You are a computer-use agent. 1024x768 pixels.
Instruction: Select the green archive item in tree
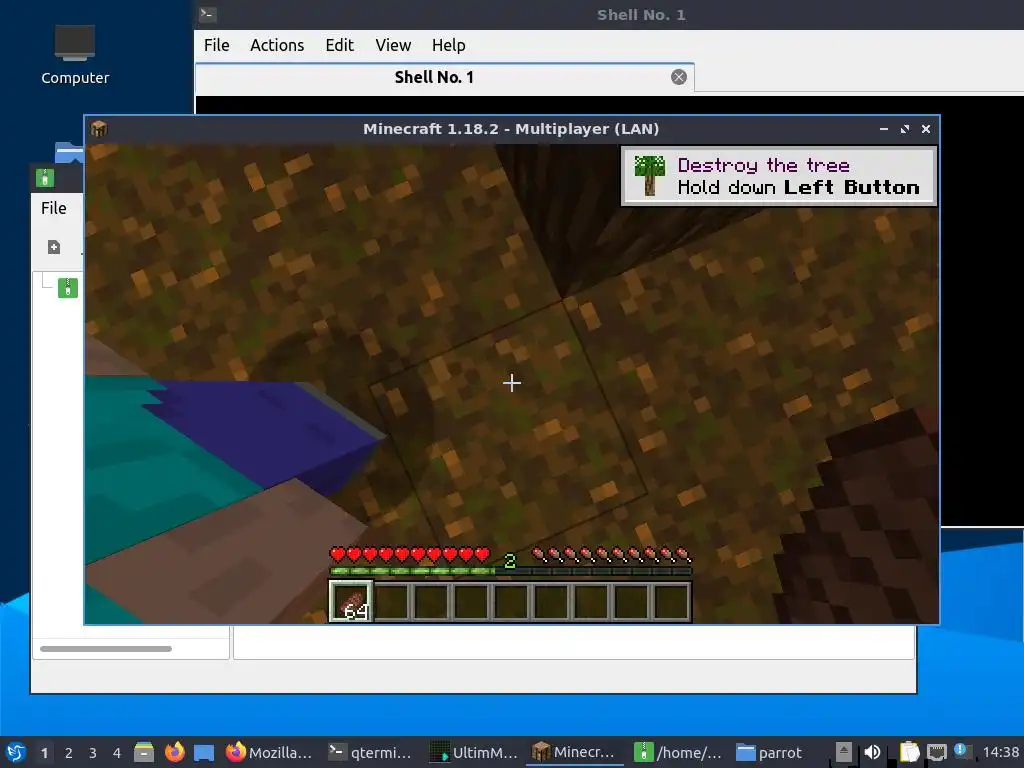pos(68,288)
